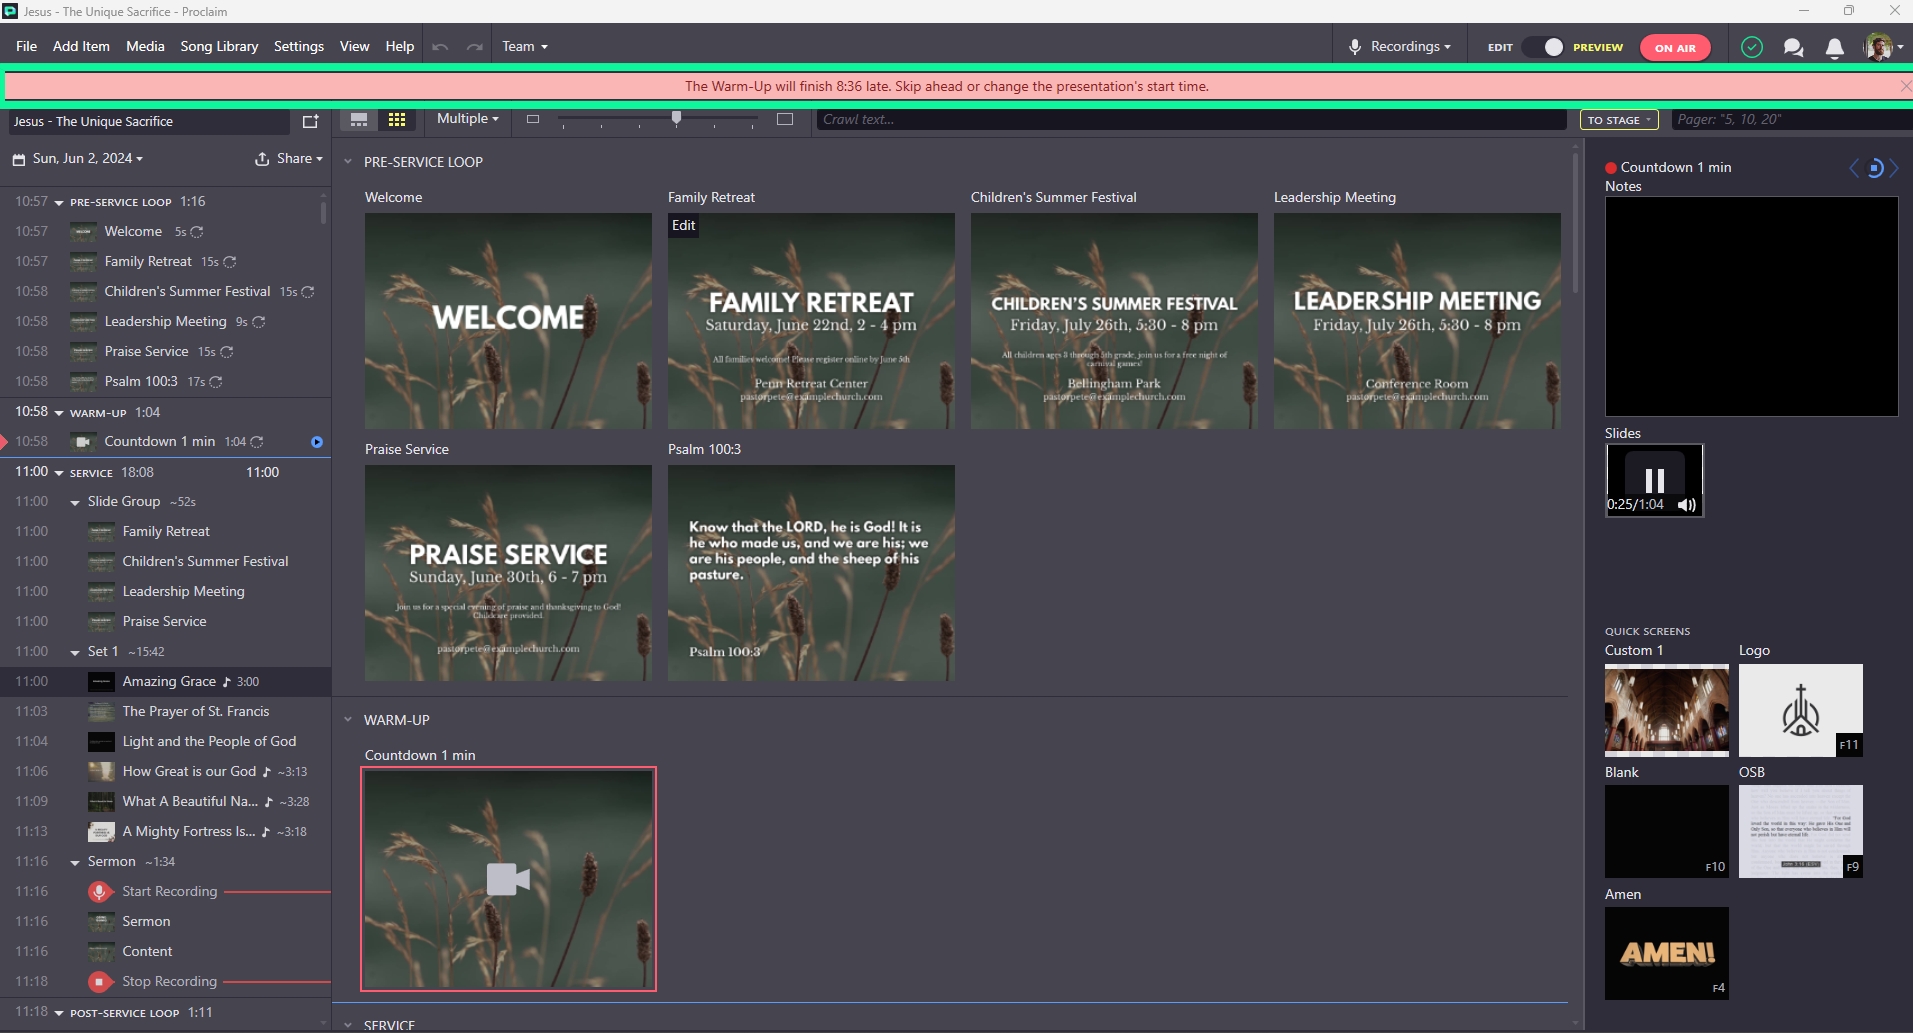Show the Amen quick screen

[1666, 954]
